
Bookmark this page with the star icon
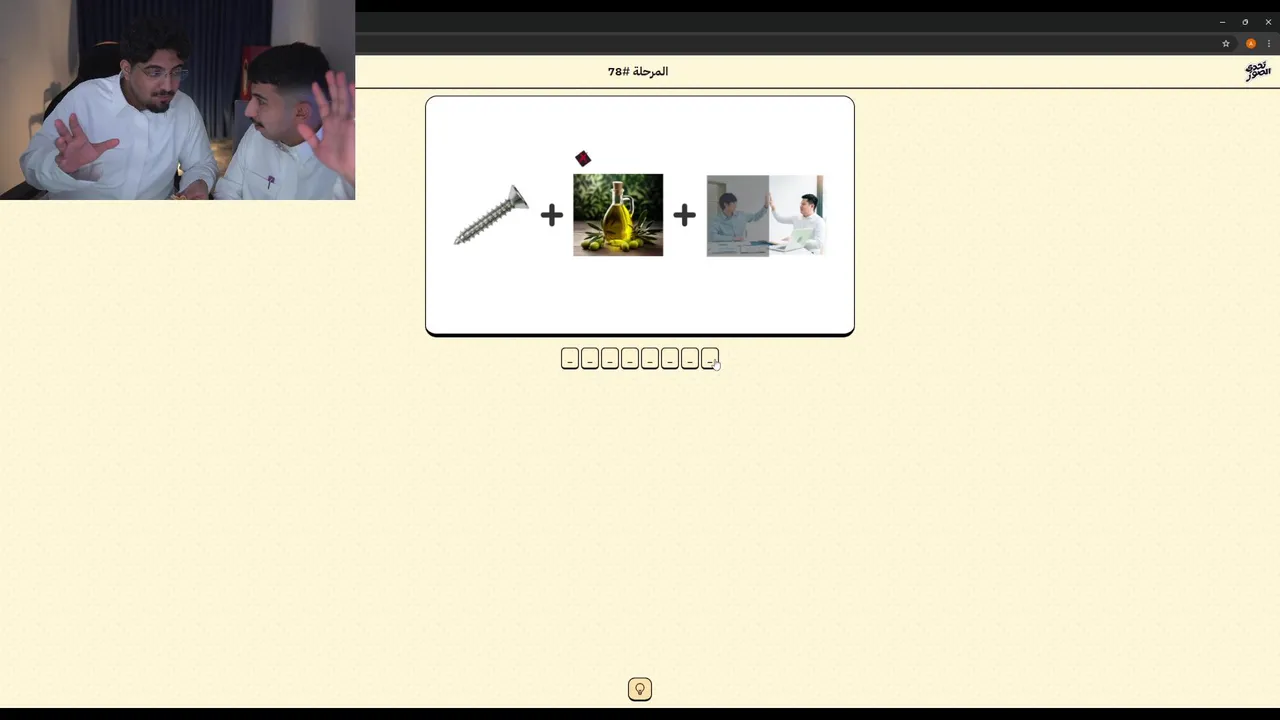coord(1226,44)
